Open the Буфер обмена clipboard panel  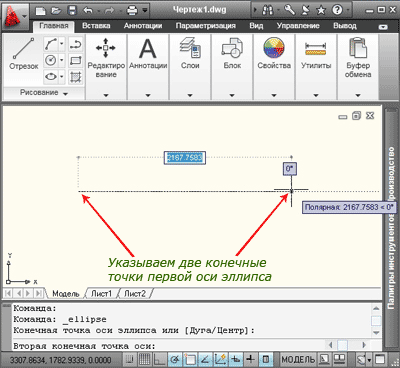coord(358,67)
